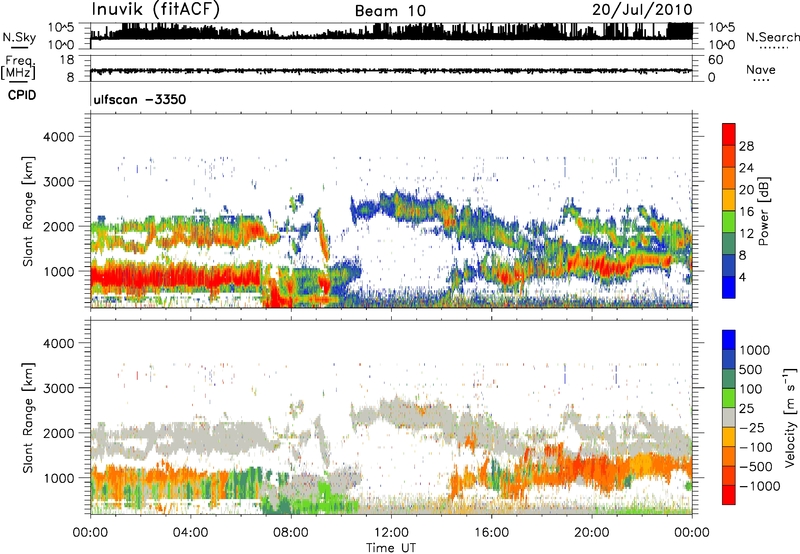Click the 'N.Search' legend label
The width and height of the screenshot is (800, 554).
tap(773, 37)
